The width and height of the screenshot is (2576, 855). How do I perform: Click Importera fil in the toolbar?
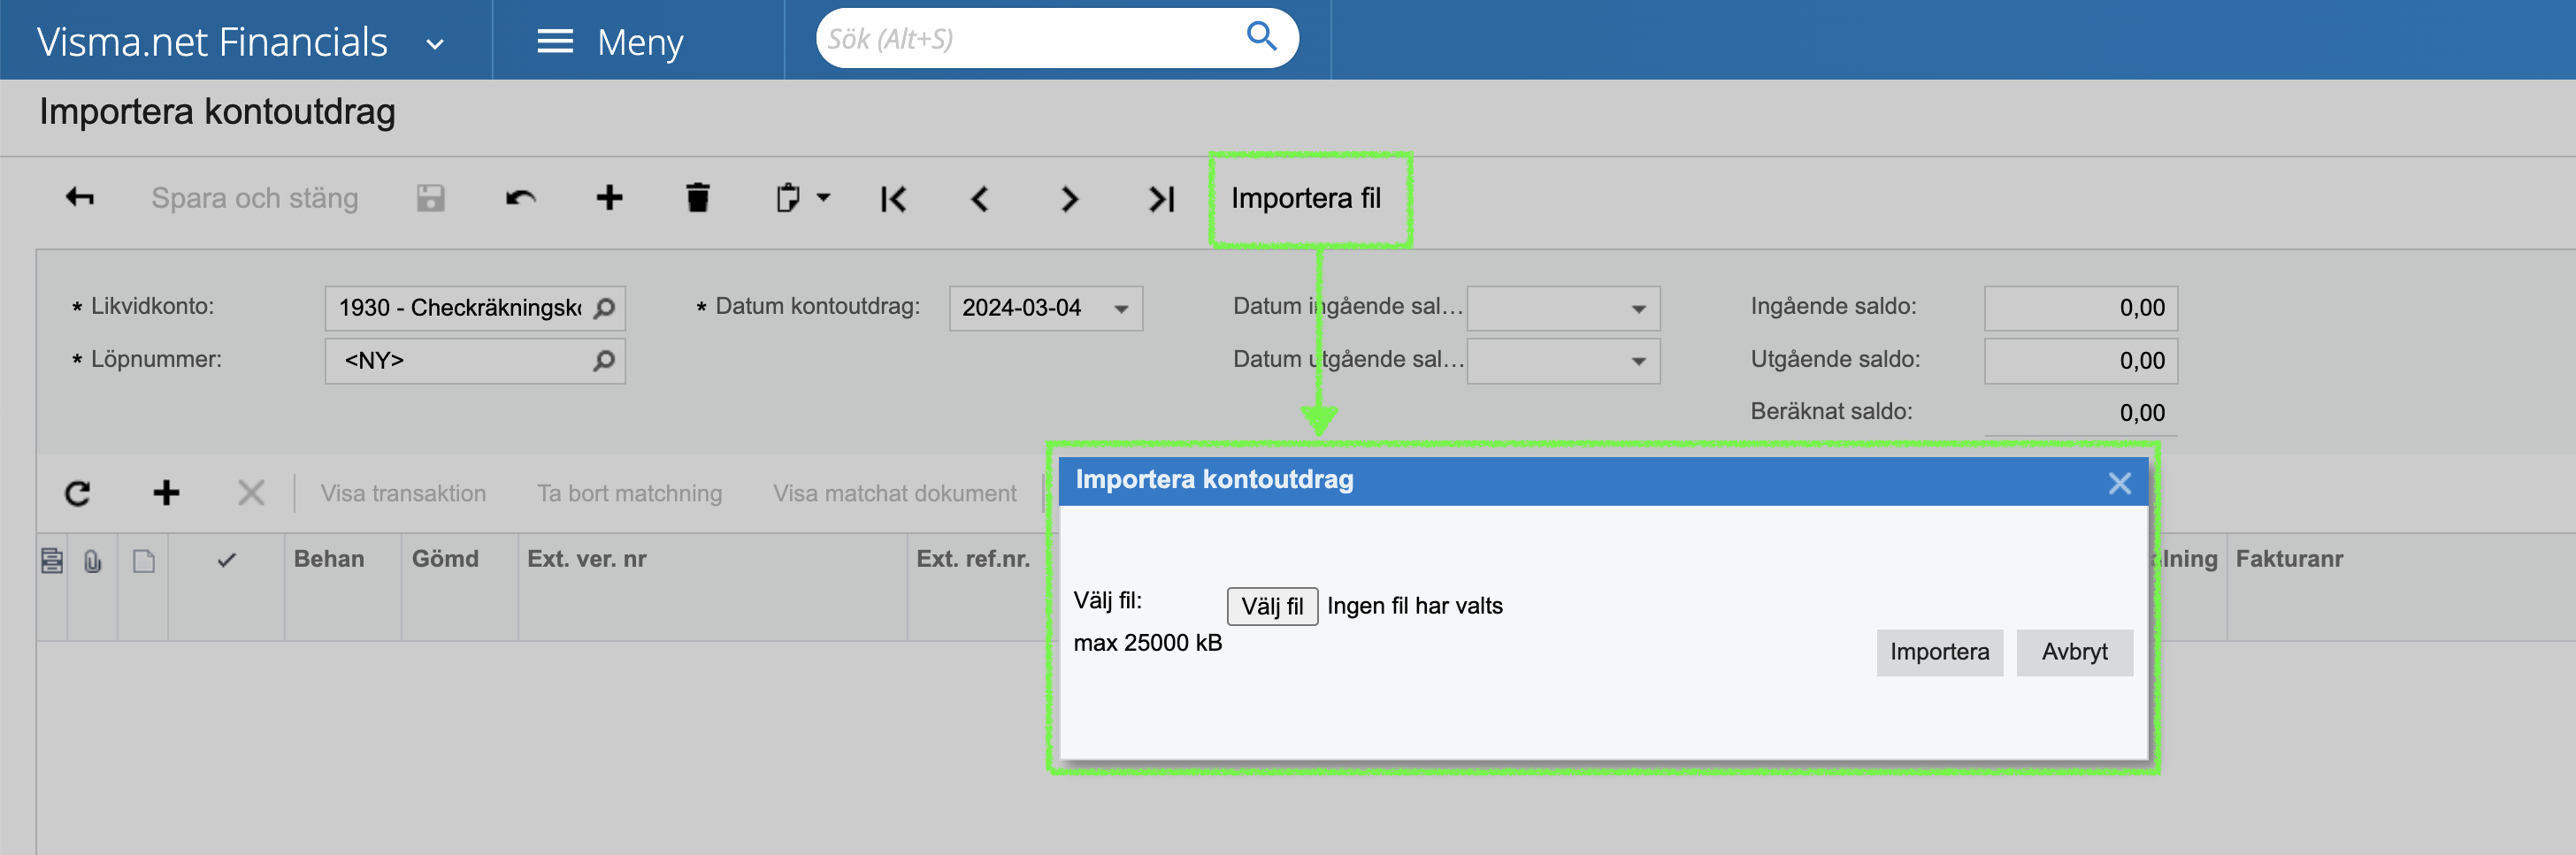[1305, 198]
